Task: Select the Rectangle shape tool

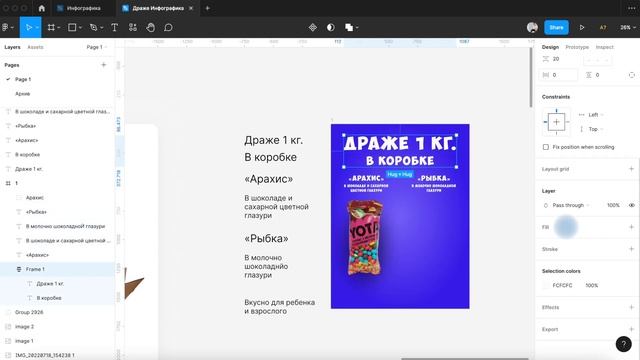Action: (72, 27)
